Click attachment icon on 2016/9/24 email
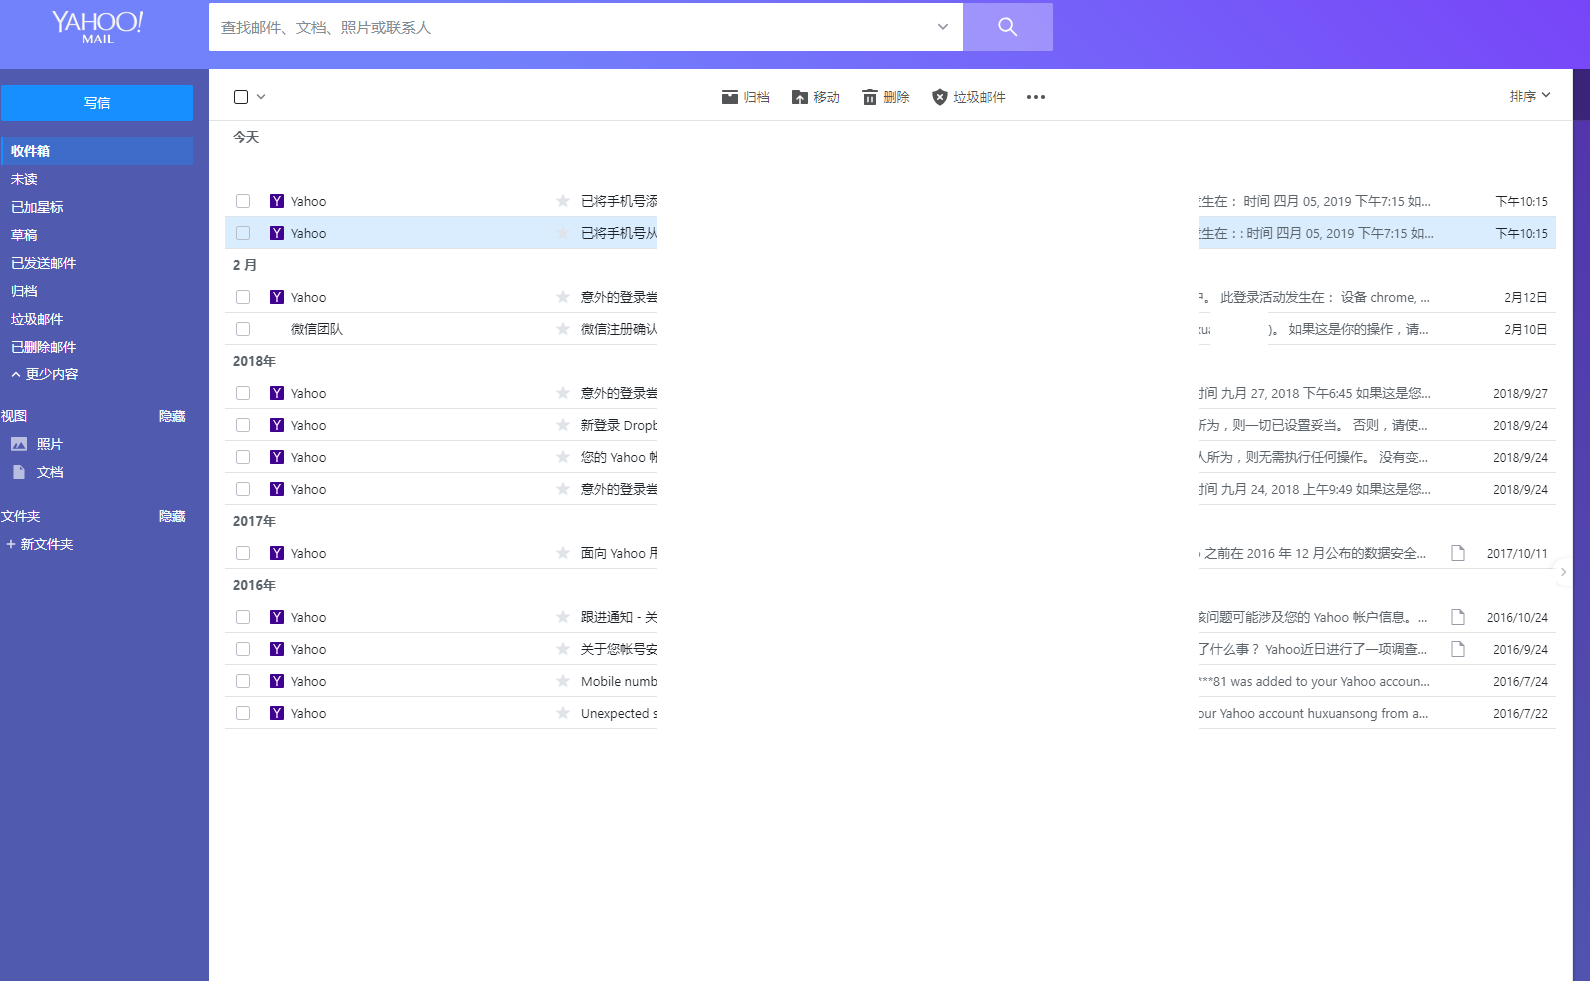Viewport: 1590px width, 981px height. (x=1458, y=649)
